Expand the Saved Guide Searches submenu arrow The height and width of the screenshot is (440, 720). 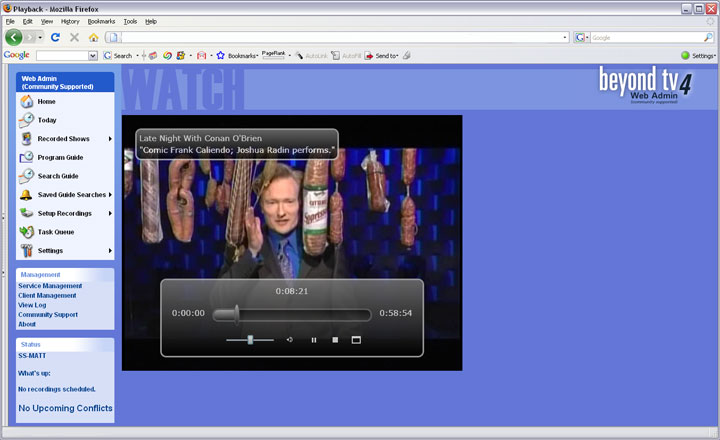coord(110,195)
